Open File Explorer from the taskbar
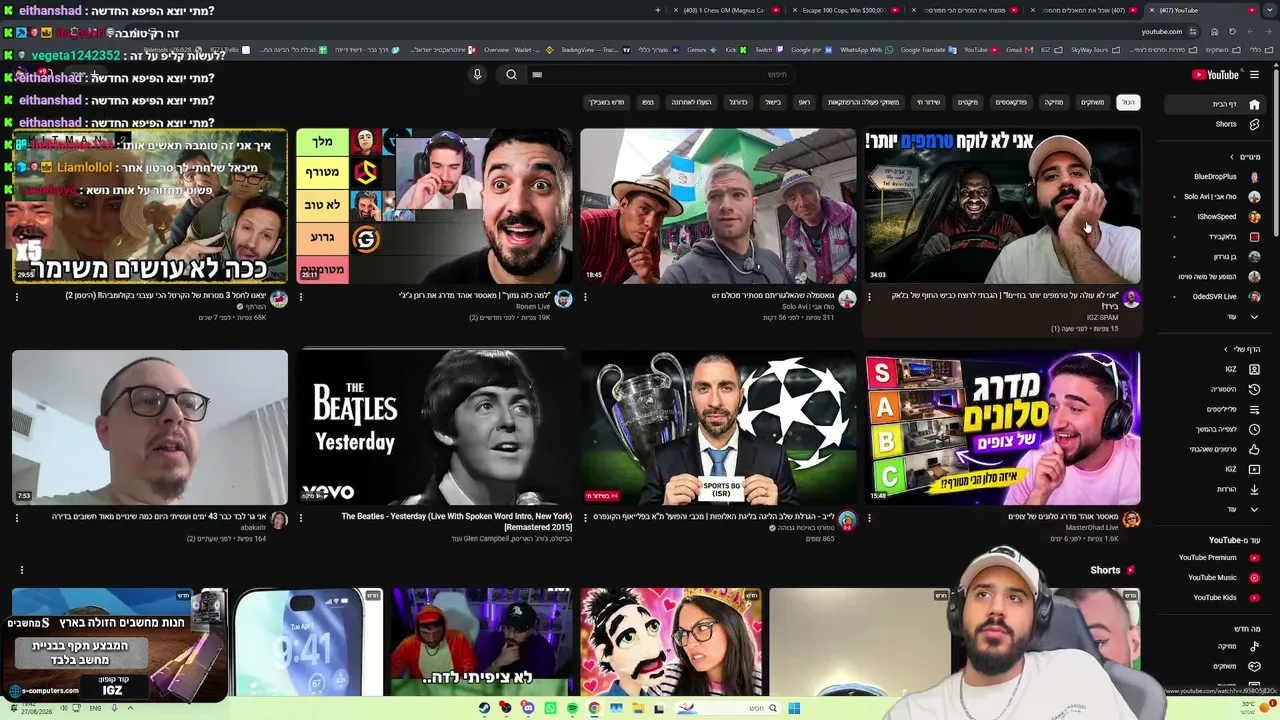This screenshot has height=720, width=1280. pyautogui.click(x=638, y=708)
